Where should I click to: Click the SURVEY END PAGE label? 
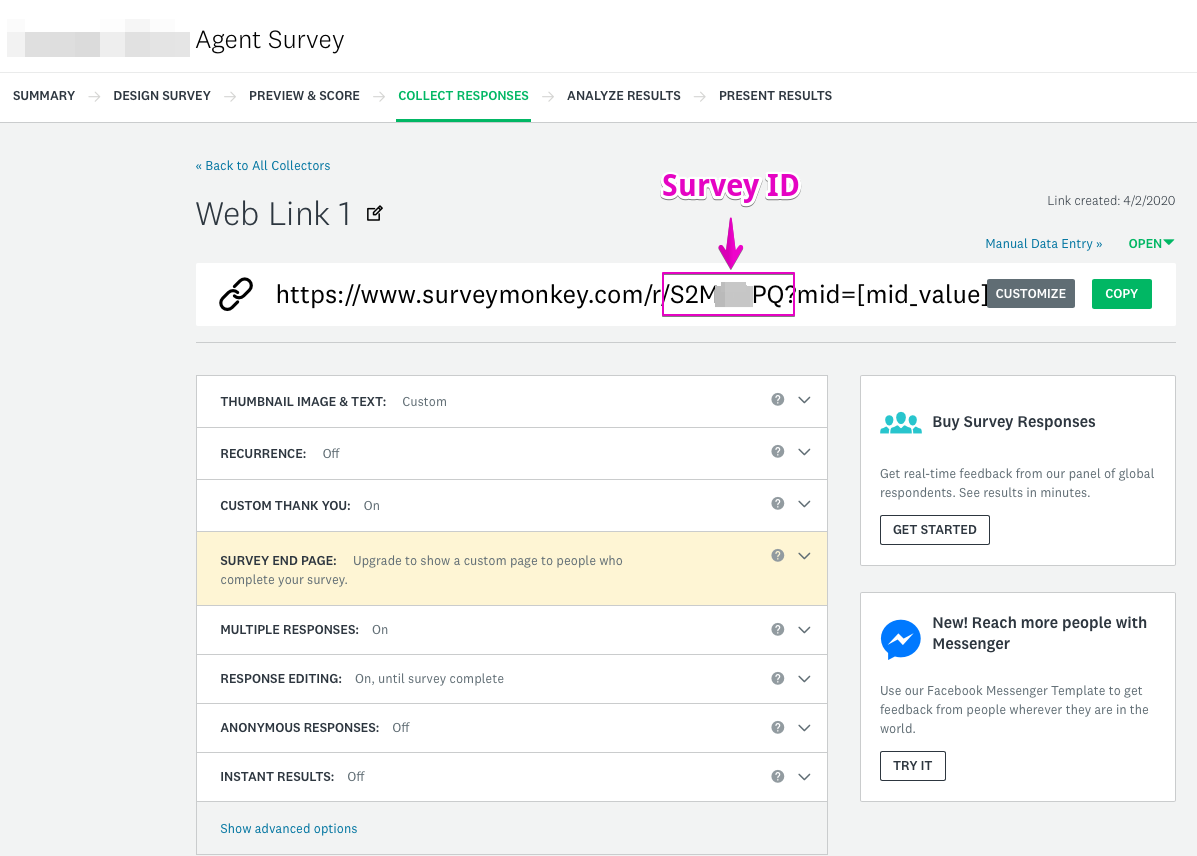pyautogui.click(x=278, y=560)
